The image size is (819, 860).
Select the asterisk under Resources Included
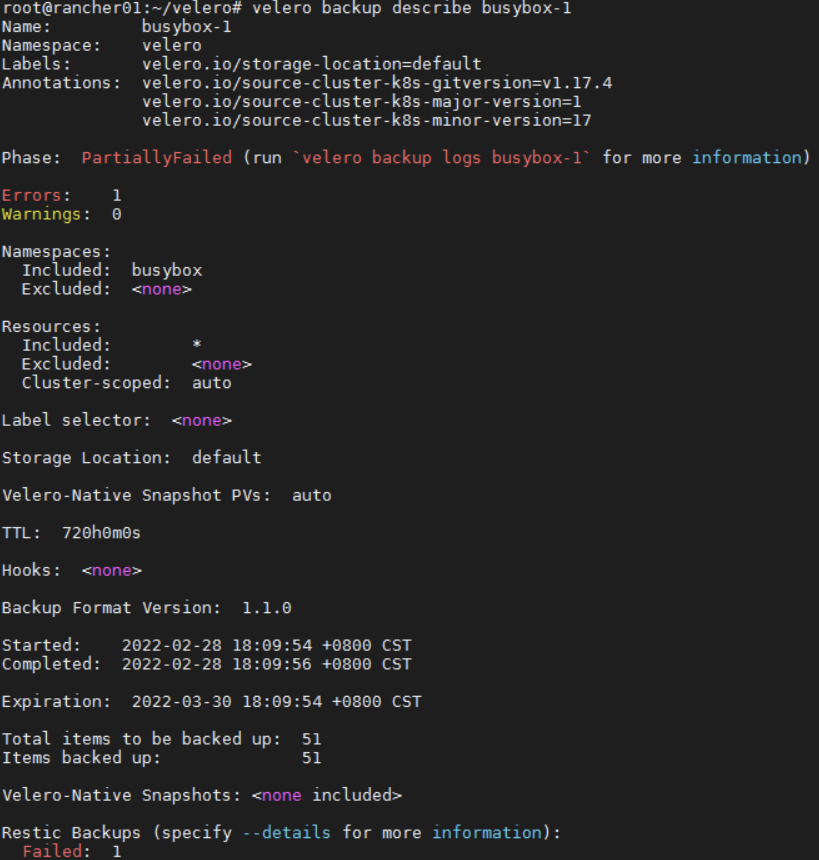pos(196,344)
